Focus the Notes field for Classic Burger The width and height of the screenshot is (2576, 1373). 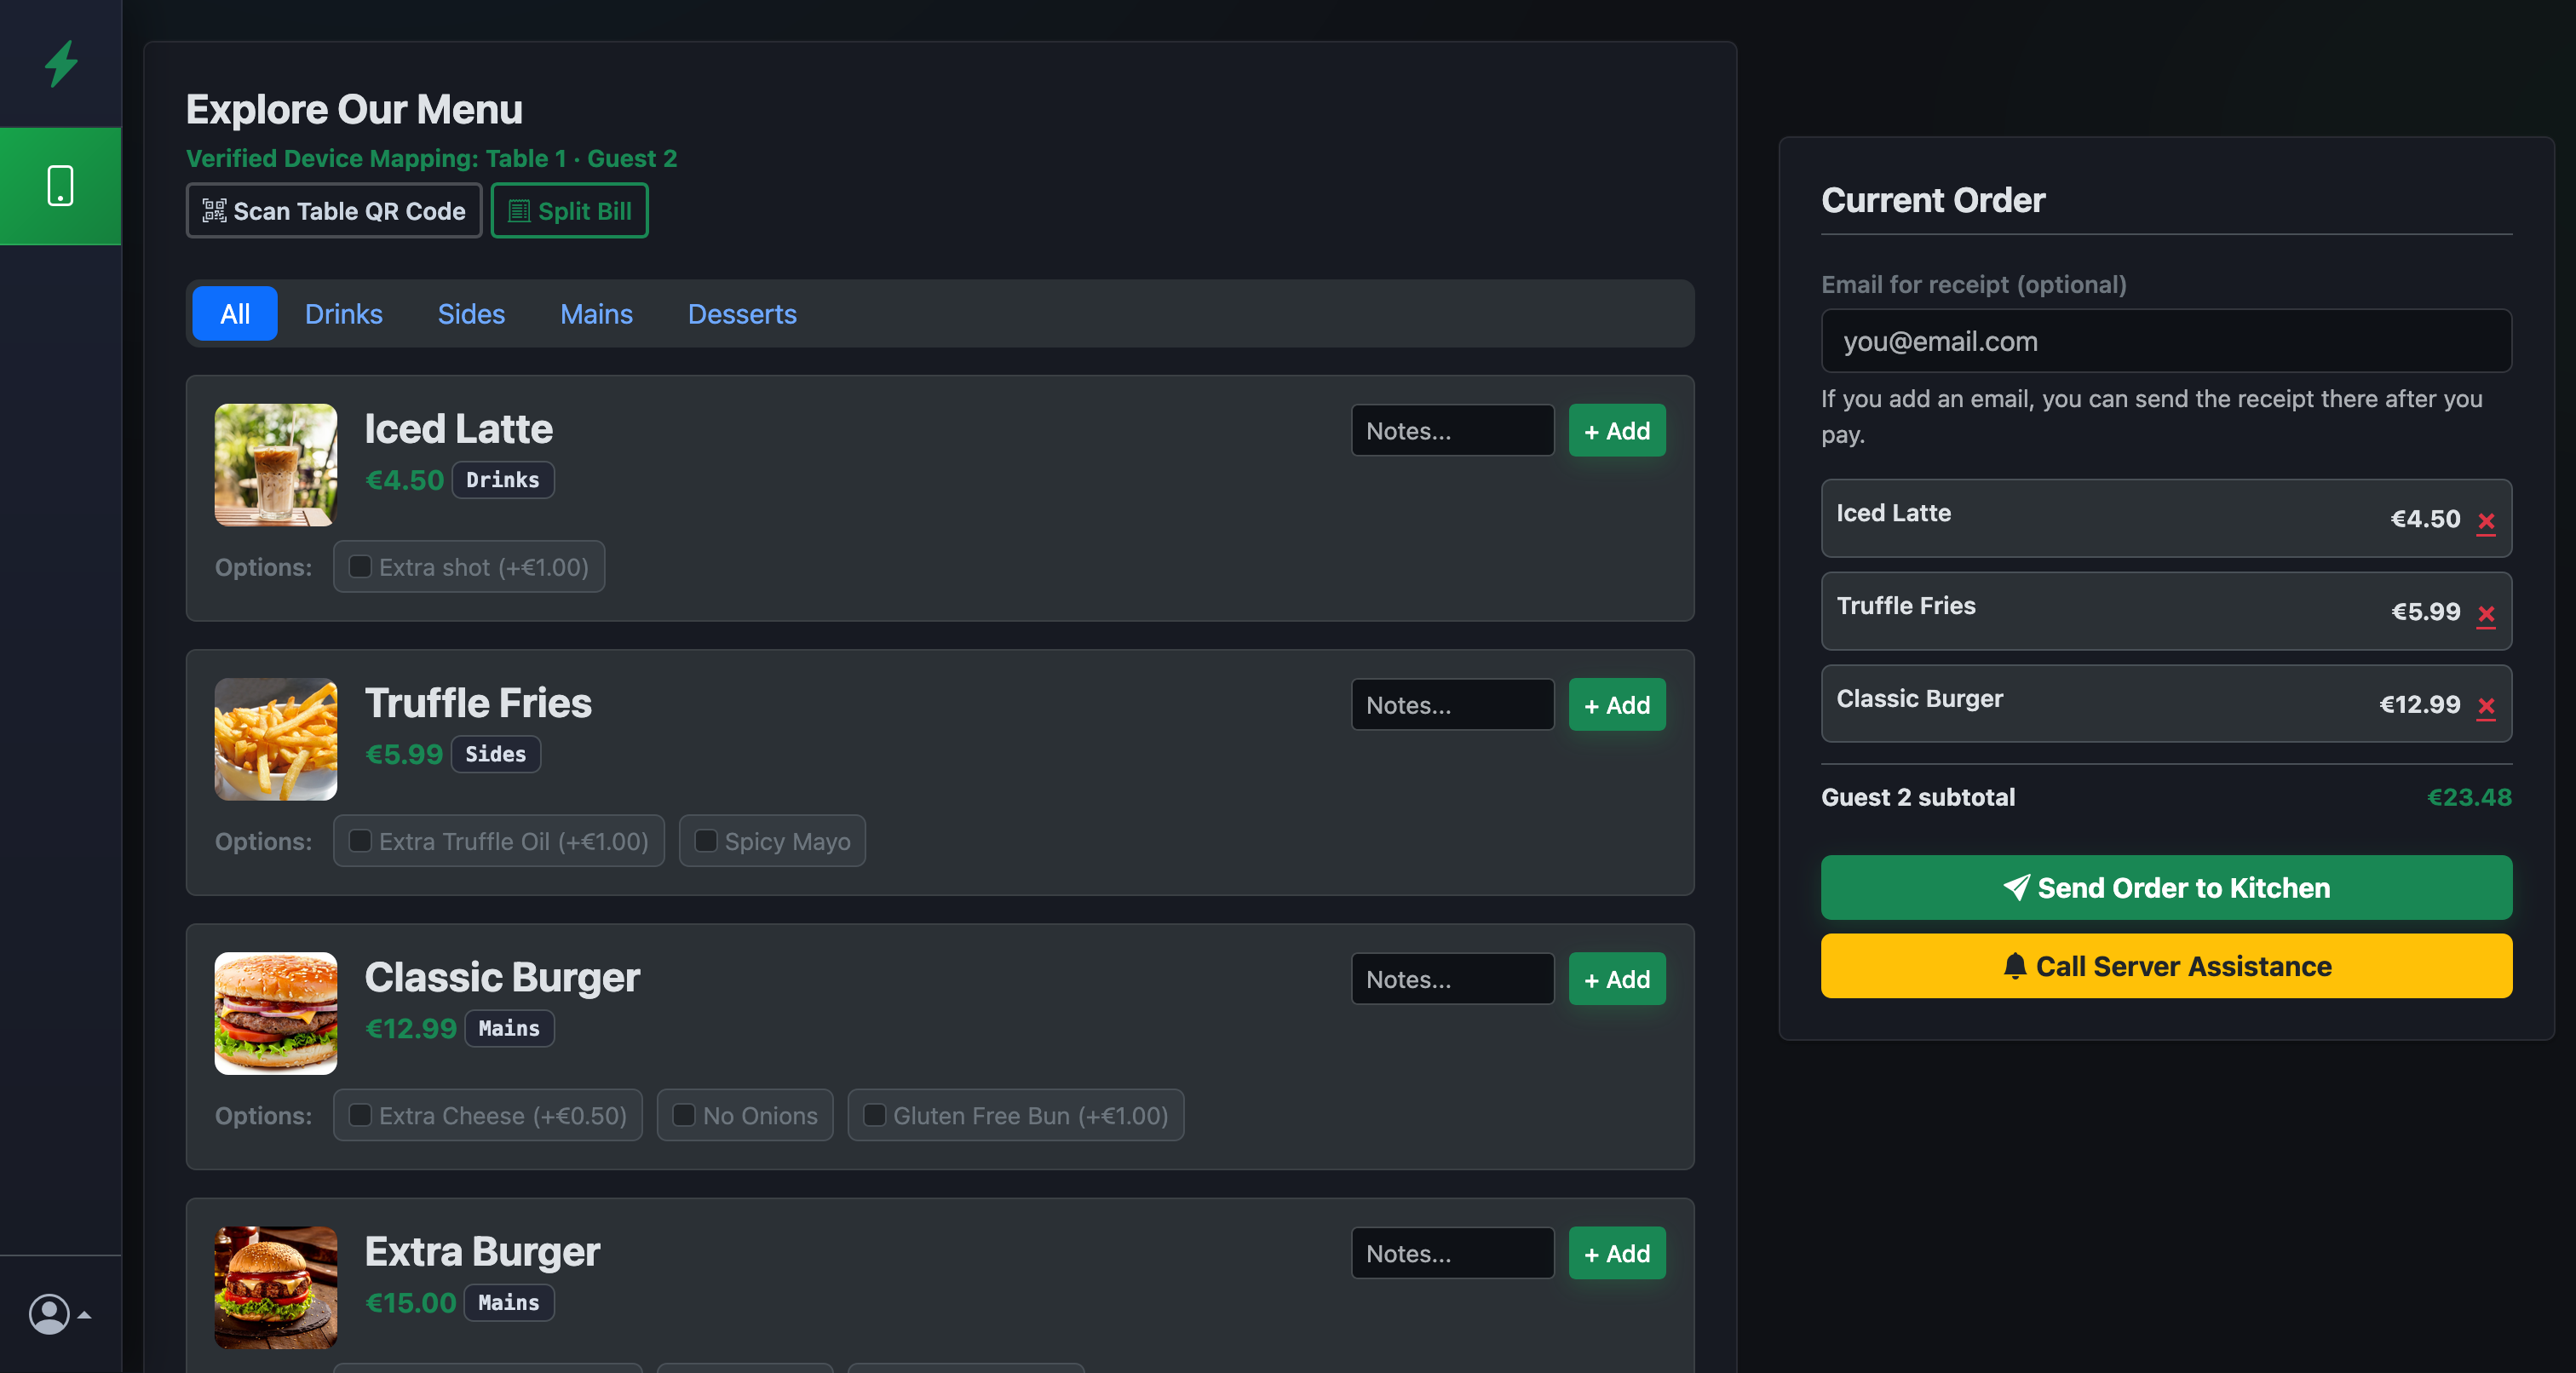click(1453, 979)
